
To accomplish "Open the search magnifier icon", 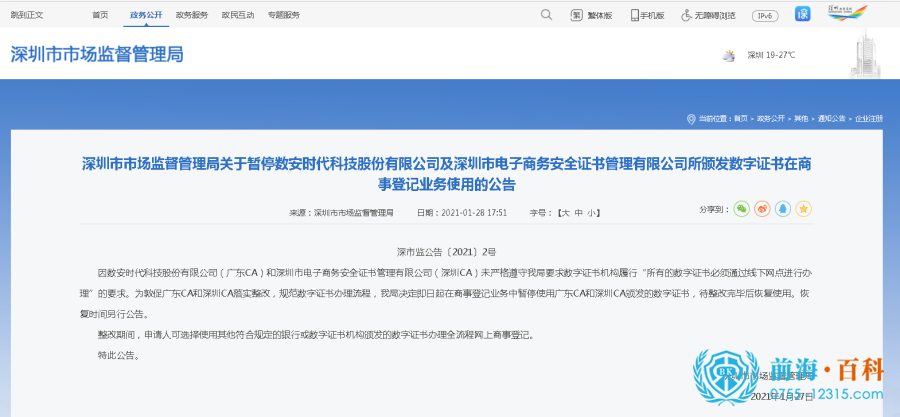I will point(546,15).
